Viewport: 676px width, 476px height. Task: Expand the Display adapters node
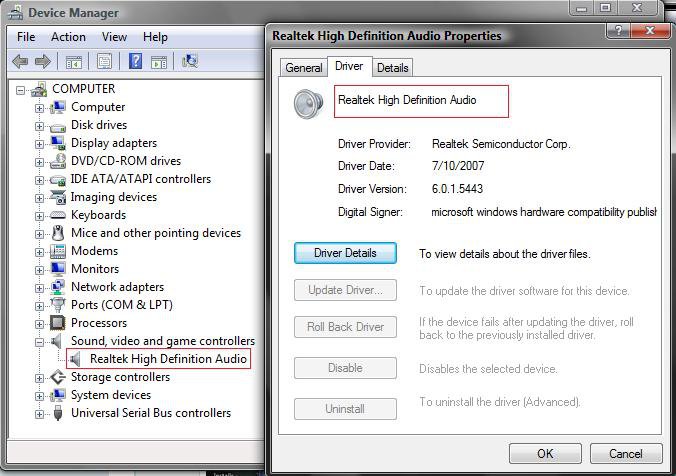tap(39, 144)
